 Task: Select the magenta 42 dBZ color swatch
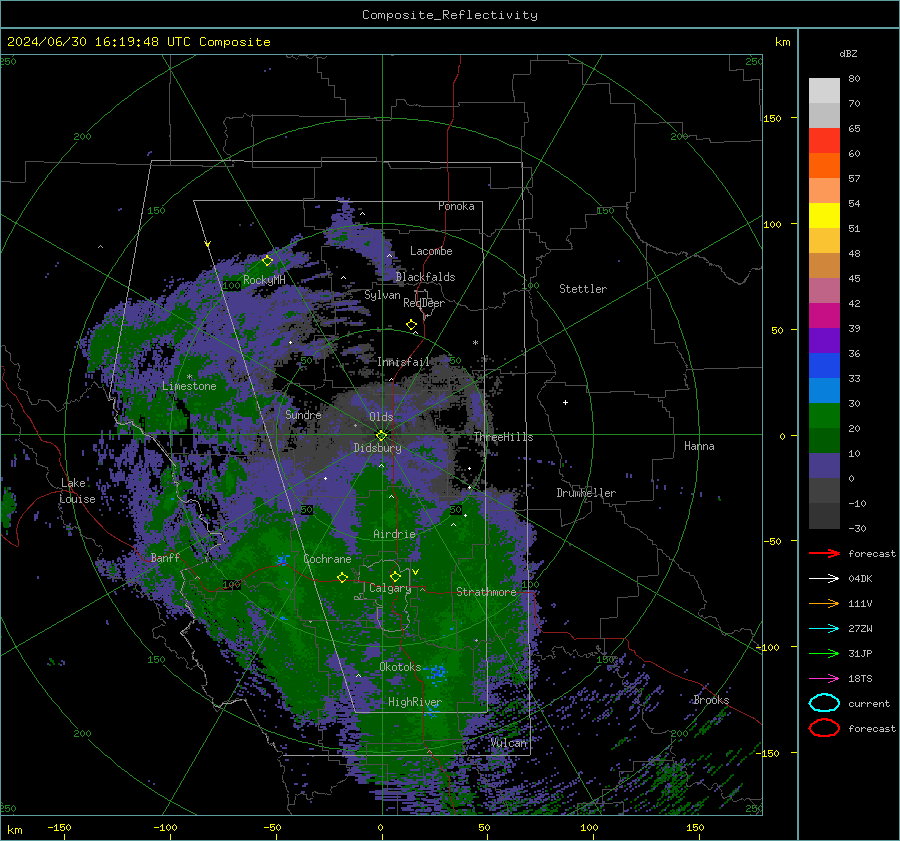click(824, 315)
